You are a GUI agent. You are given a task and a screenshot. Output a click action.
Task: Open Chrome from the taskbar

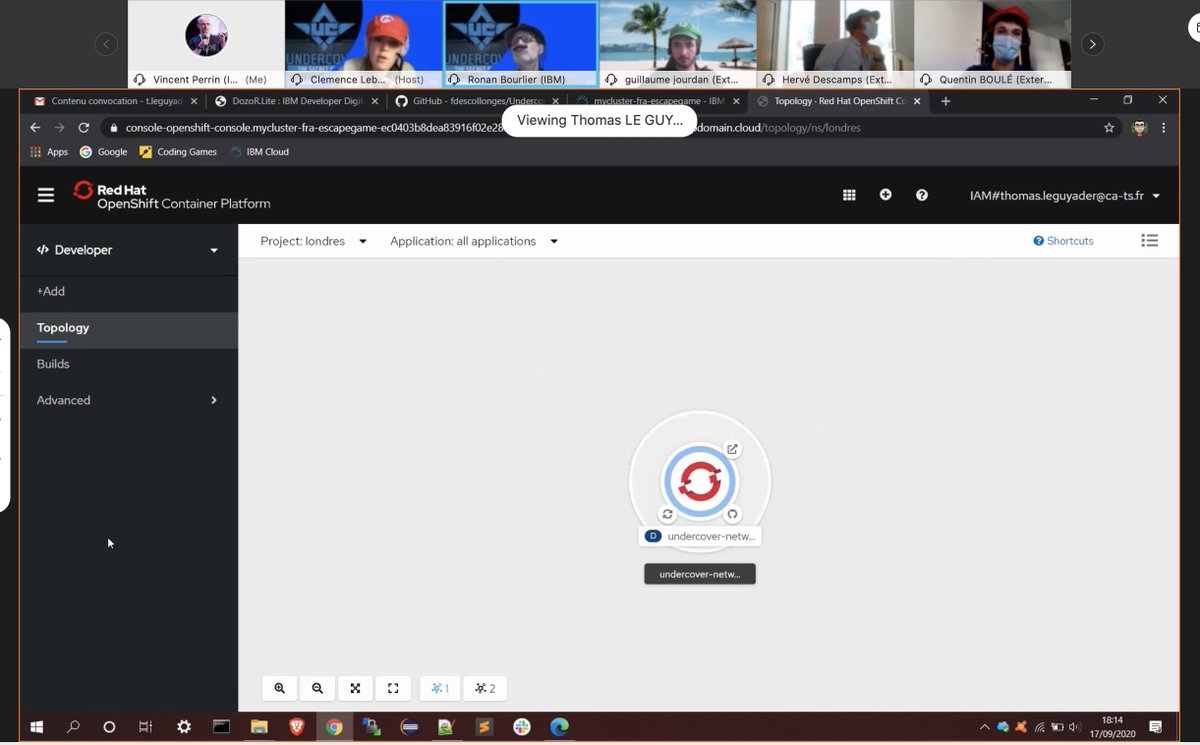click(334, 727)
